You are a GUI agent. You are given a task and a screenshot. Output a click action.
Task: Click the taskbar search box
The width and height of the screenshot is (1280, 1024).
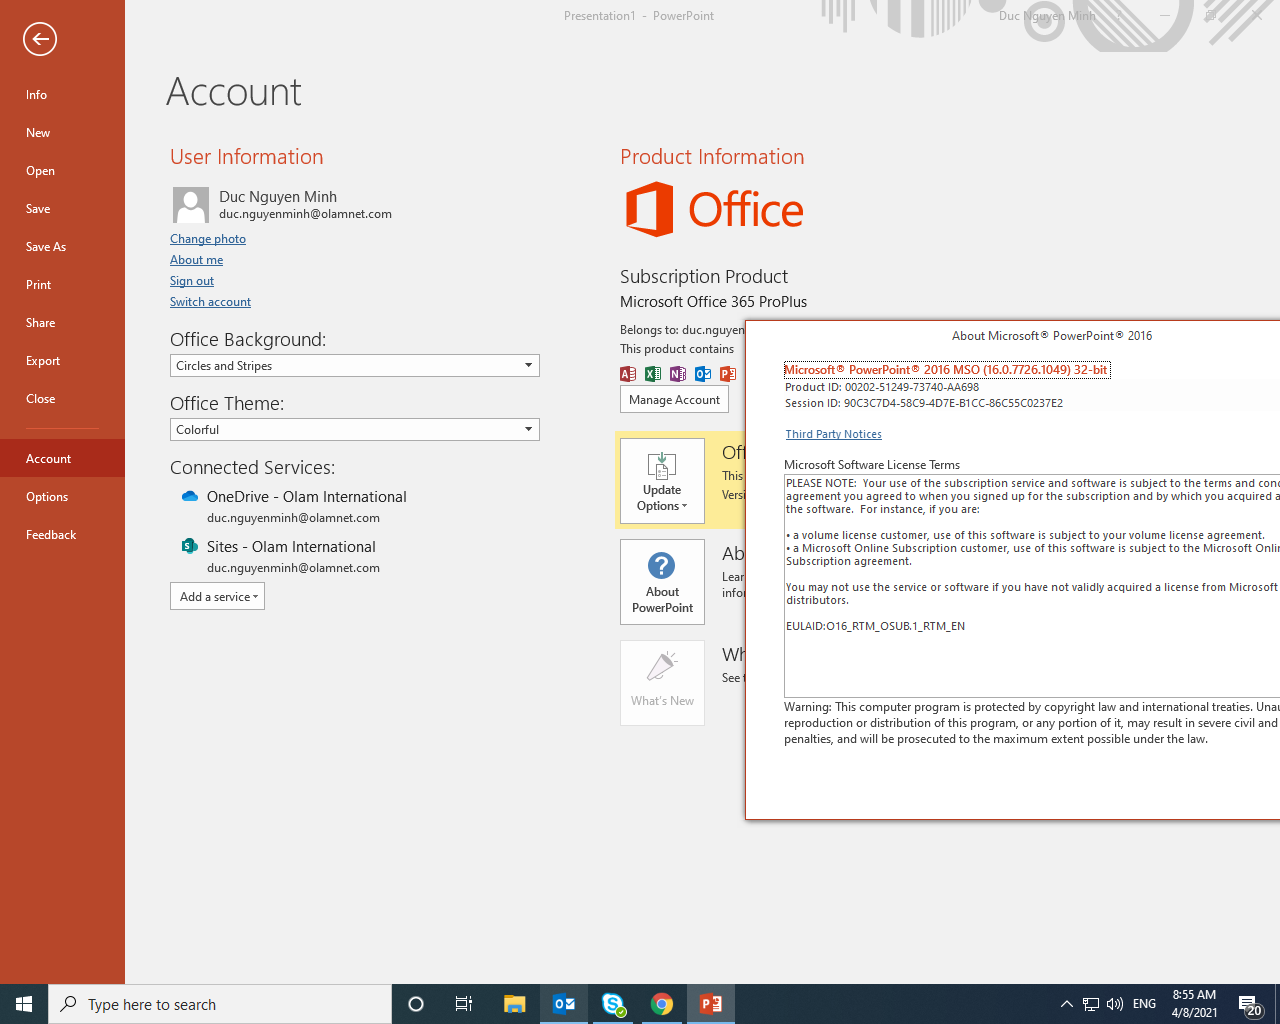tap(220, 1004)
